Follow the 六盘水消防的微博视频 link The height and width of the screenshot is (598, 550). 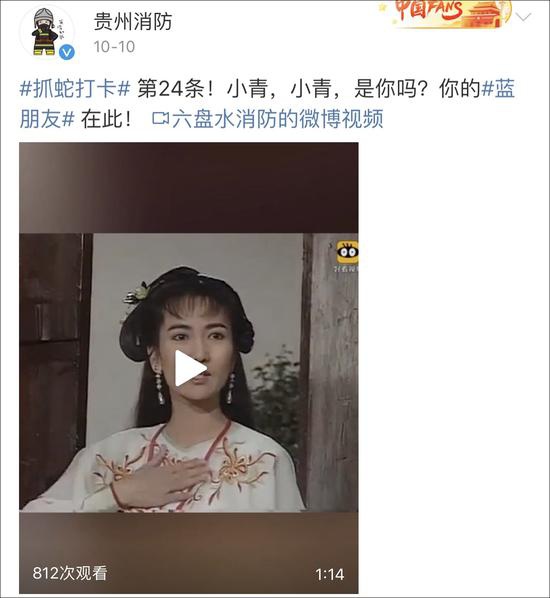click(277, 119)
